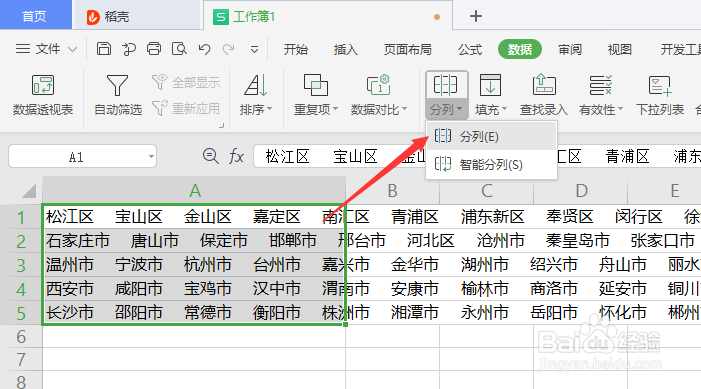The width and height of the screenshot is (701, 389).
Task: Select row 6 header
Action: pyautogui.click(x=21, y=336)
